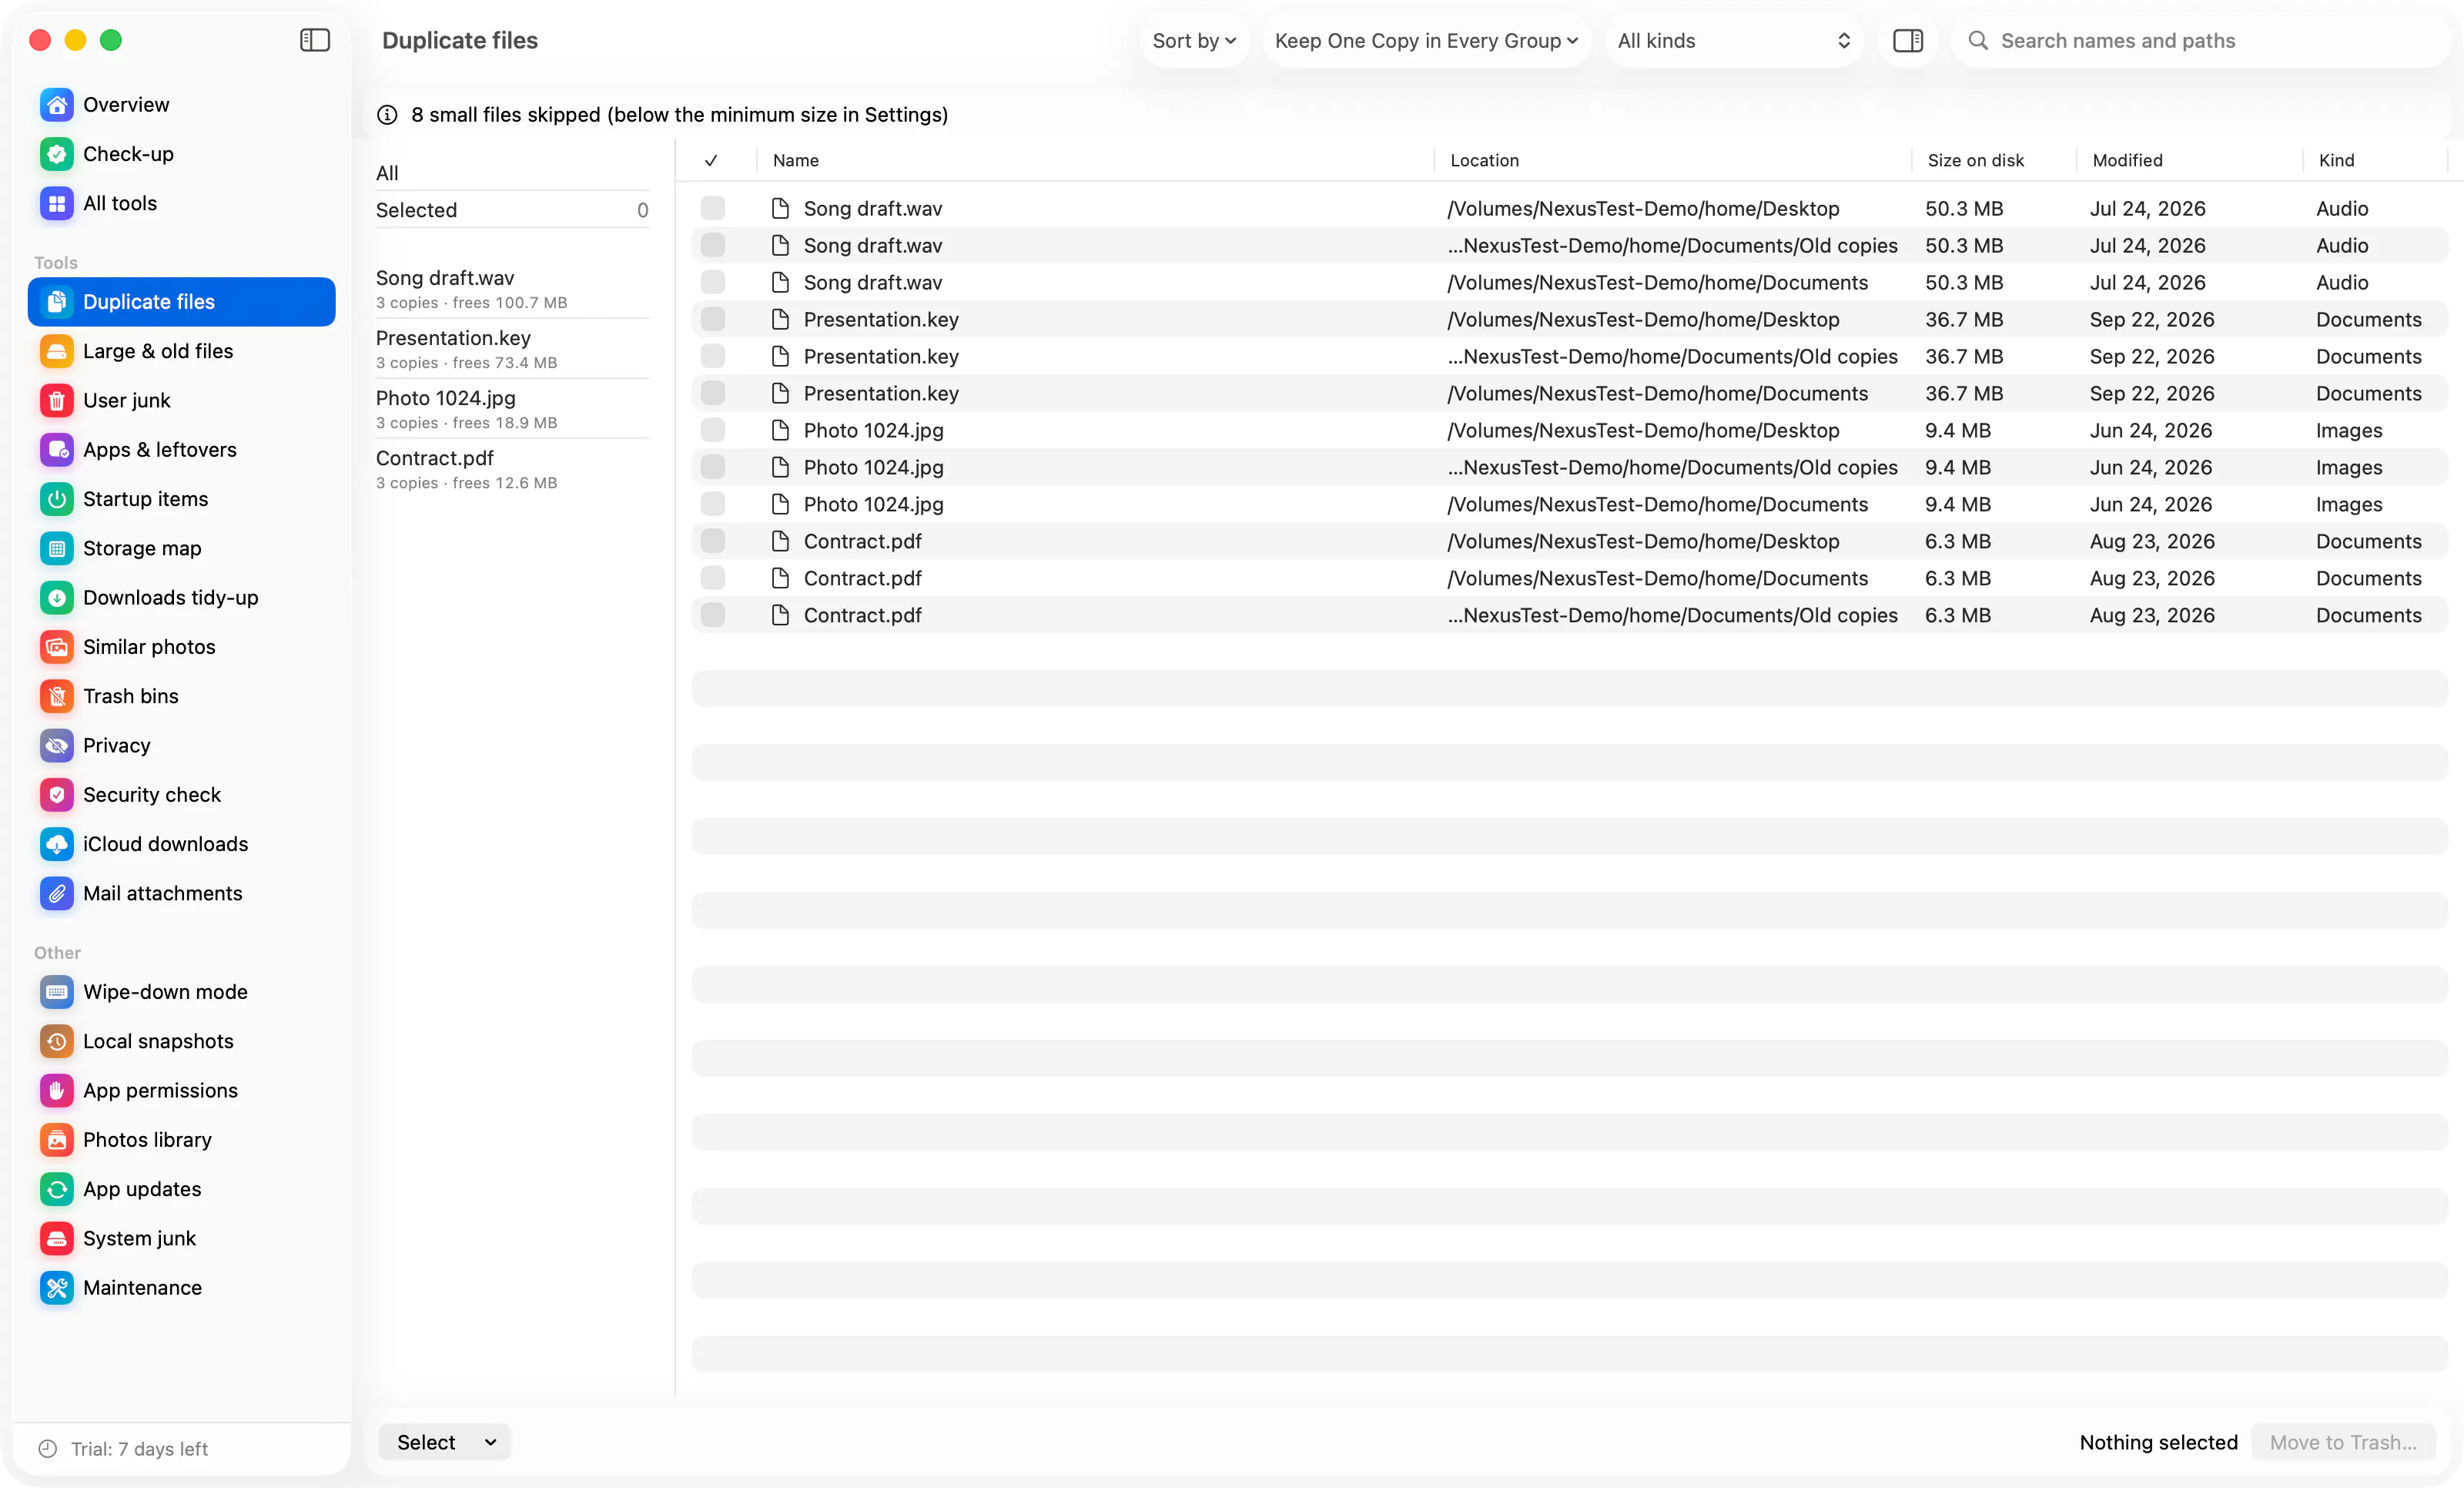Check the Song draft.wav Desktop copy checkbox
The image size is (2464, 1488).
pyautogui.click(x=713, y=208)
